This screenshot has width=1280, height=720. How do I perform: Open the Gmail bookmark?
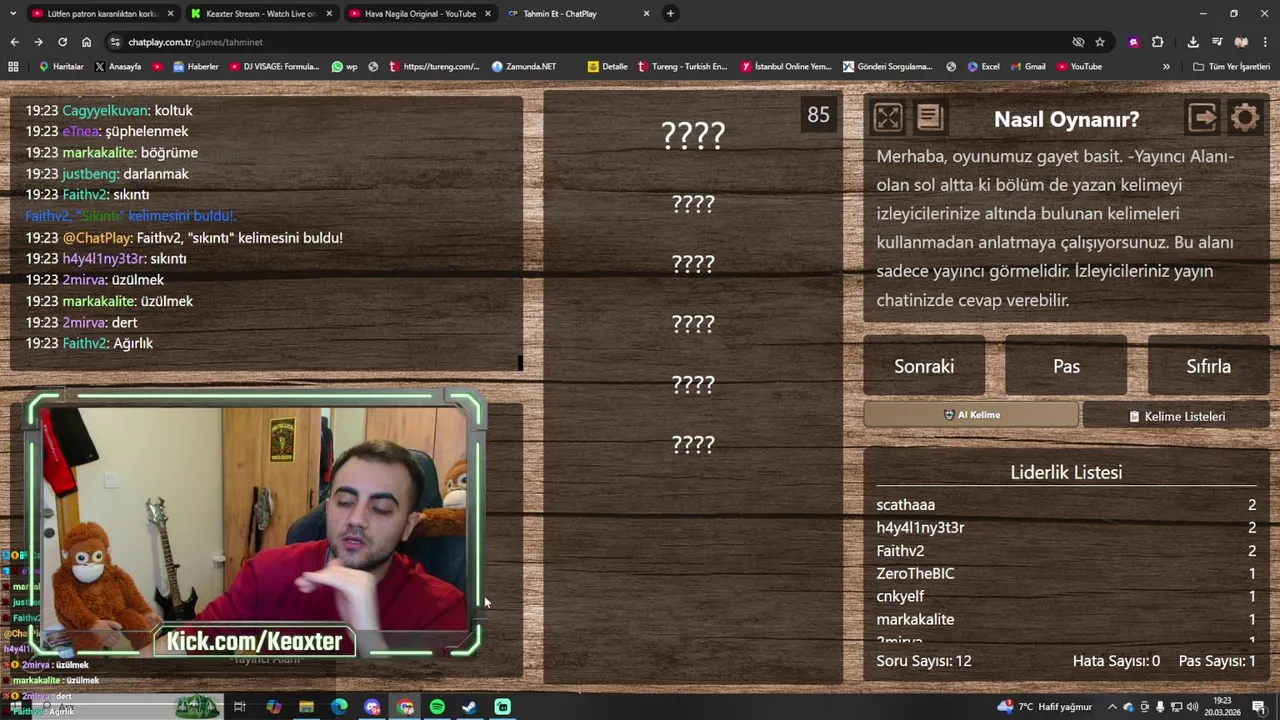coord(1028,67)
